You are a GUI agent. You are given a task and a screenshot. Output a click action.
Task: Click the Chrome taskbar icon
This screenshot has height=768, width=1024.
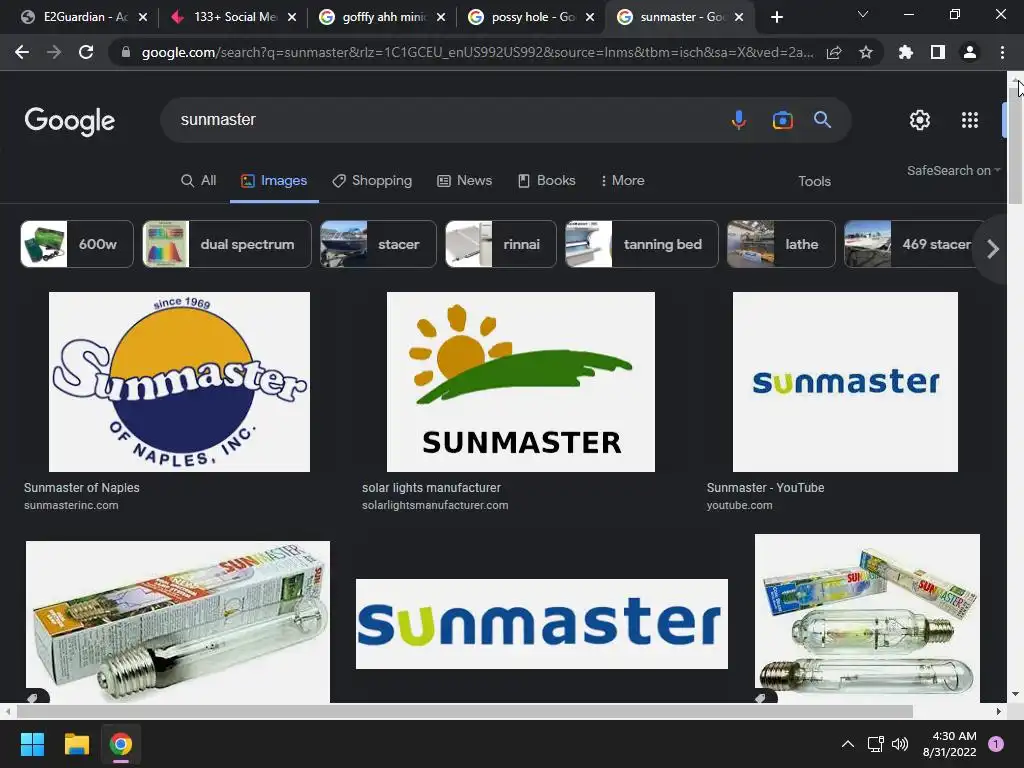[x=120, y=744]
